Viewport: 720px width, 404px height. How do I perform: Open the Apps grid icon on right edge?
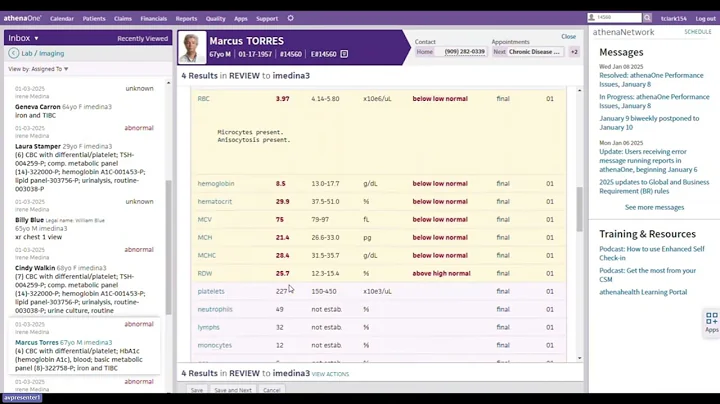pos(712,321)
